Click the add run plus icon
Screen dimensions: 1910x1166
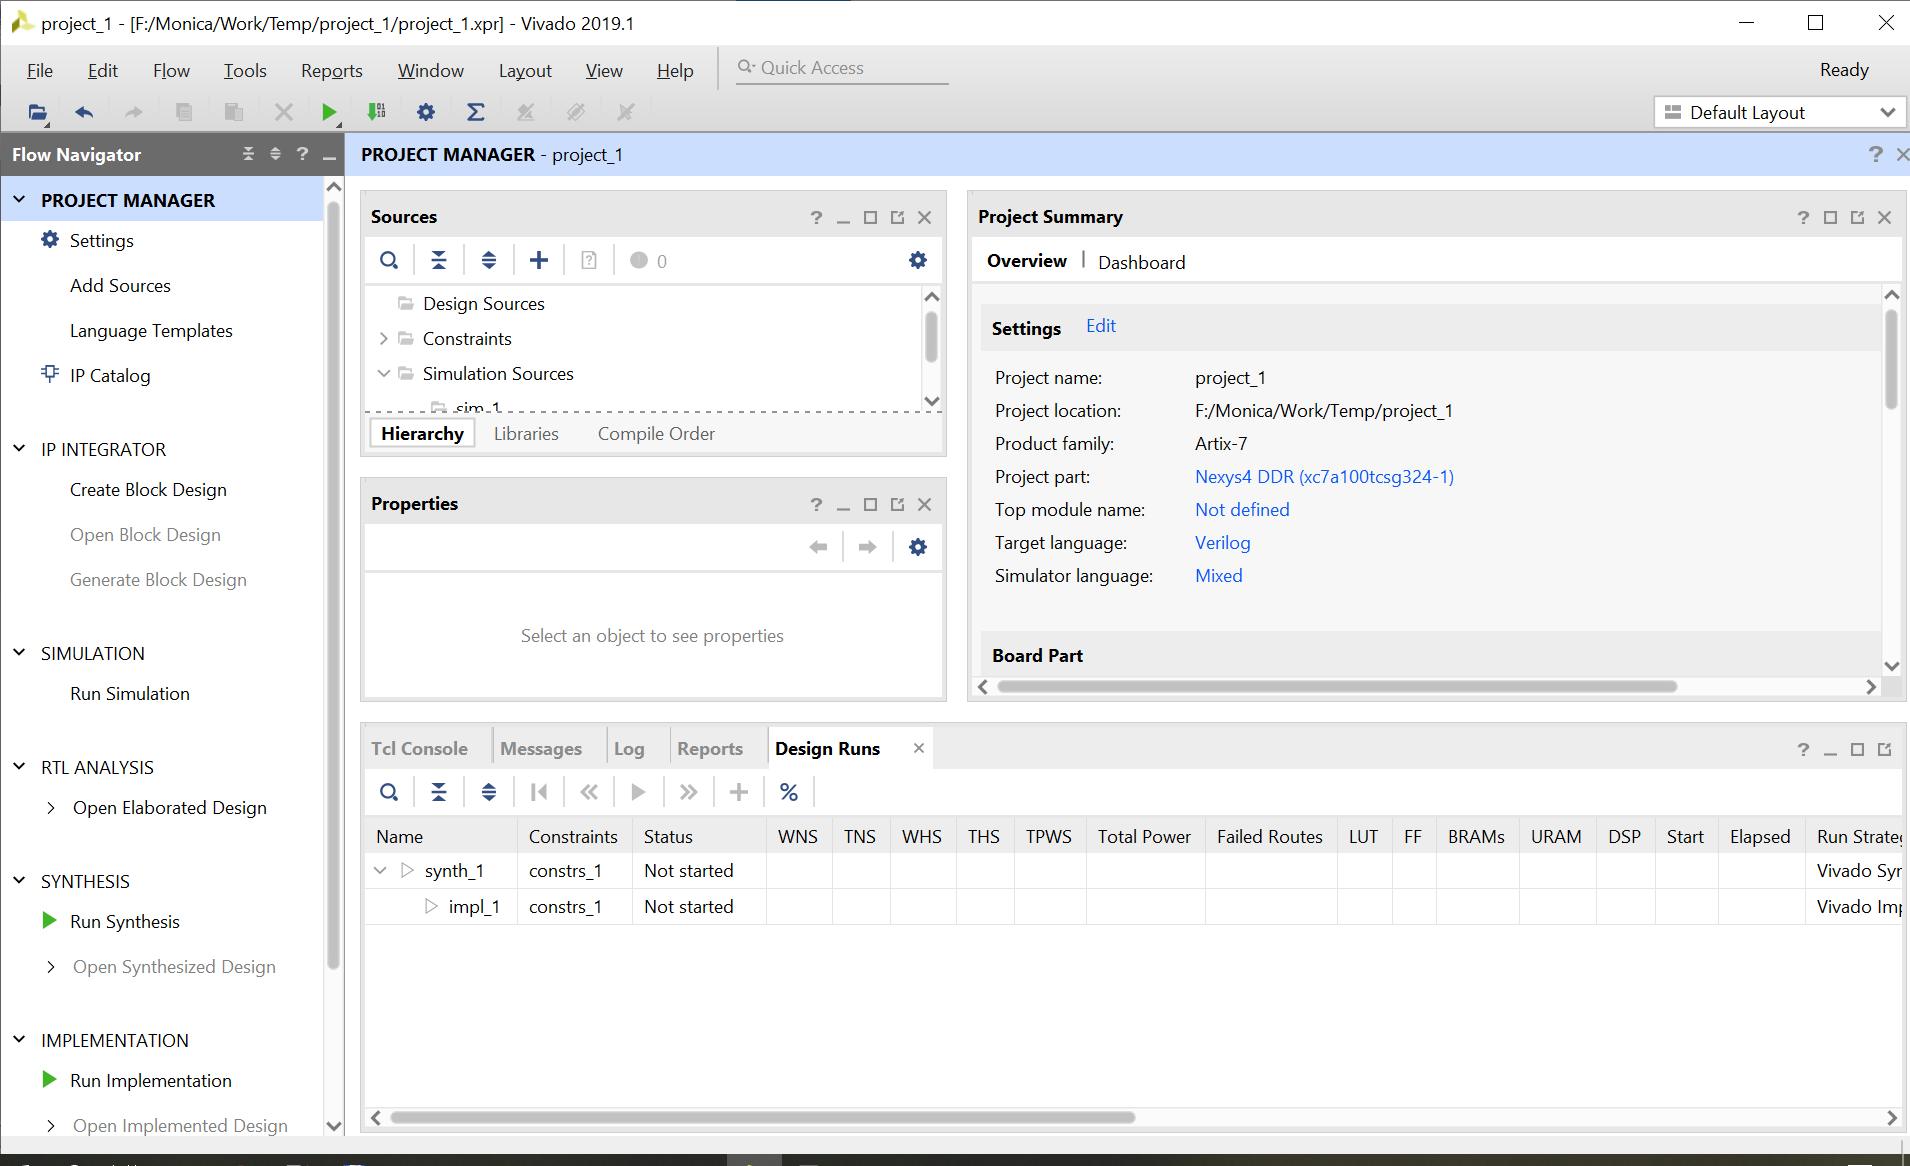pyautogui.click(x=739, y=792)
